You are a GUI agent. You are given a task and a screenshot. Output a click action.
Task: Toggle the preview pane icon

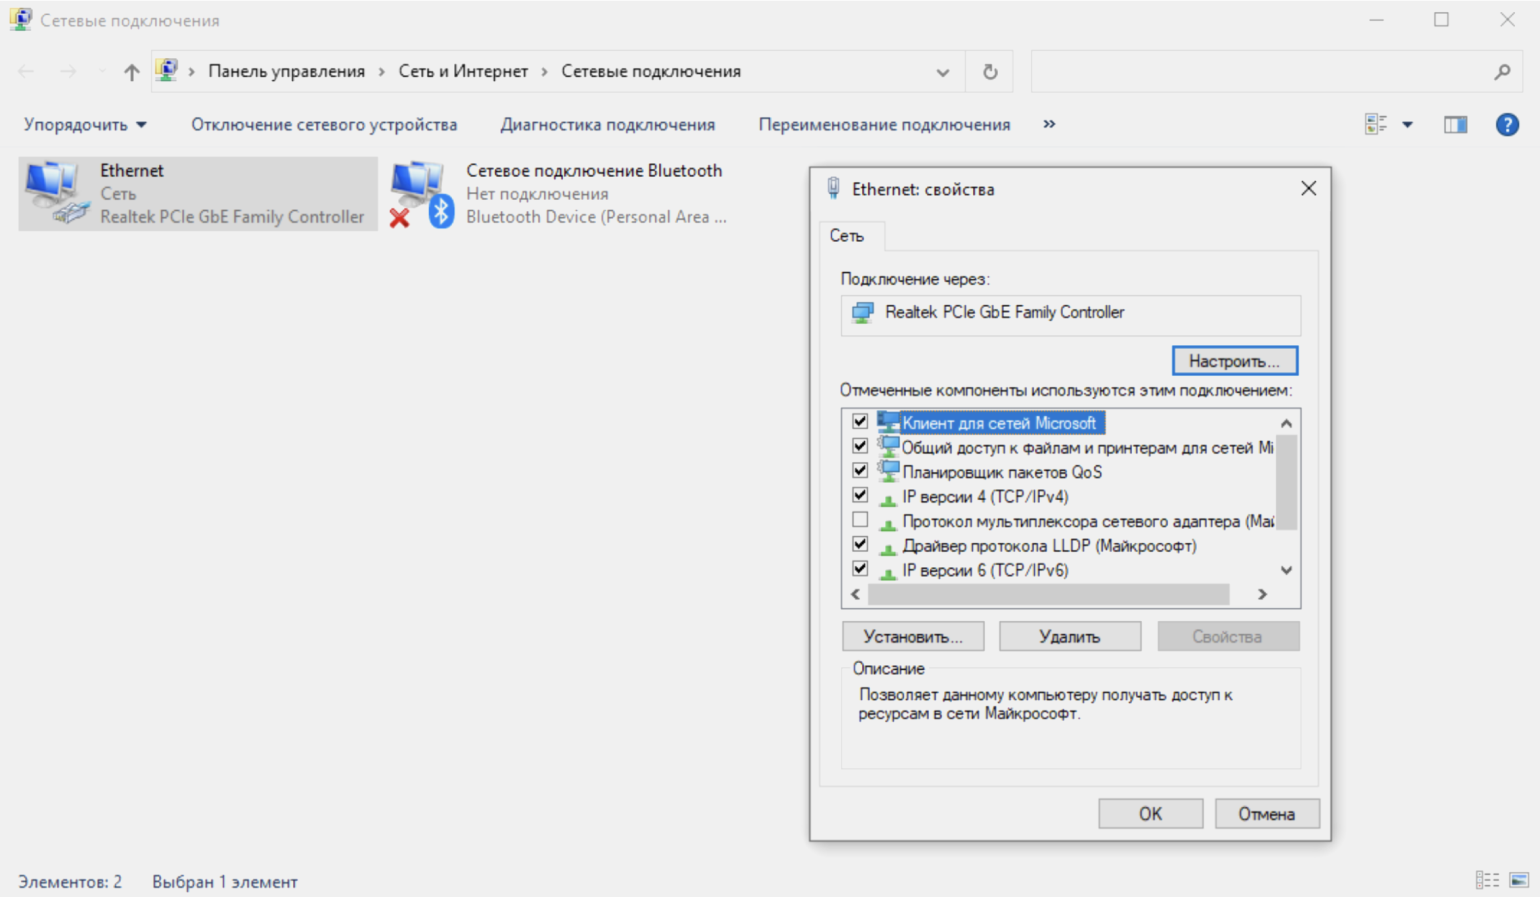coord(1455,125)
